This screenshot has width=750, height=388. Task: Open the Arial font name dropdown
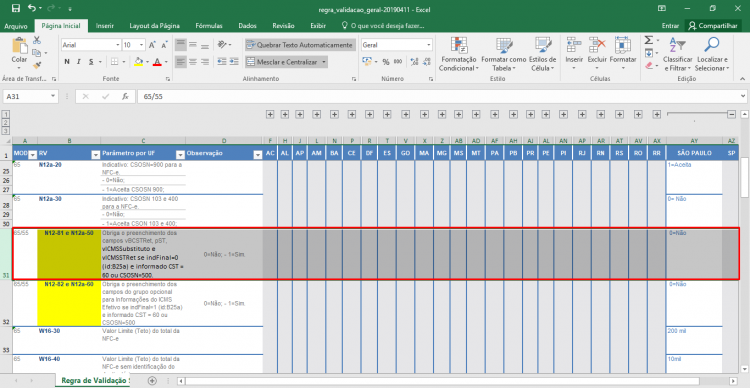pyautogui.click(x=118, y=45)
